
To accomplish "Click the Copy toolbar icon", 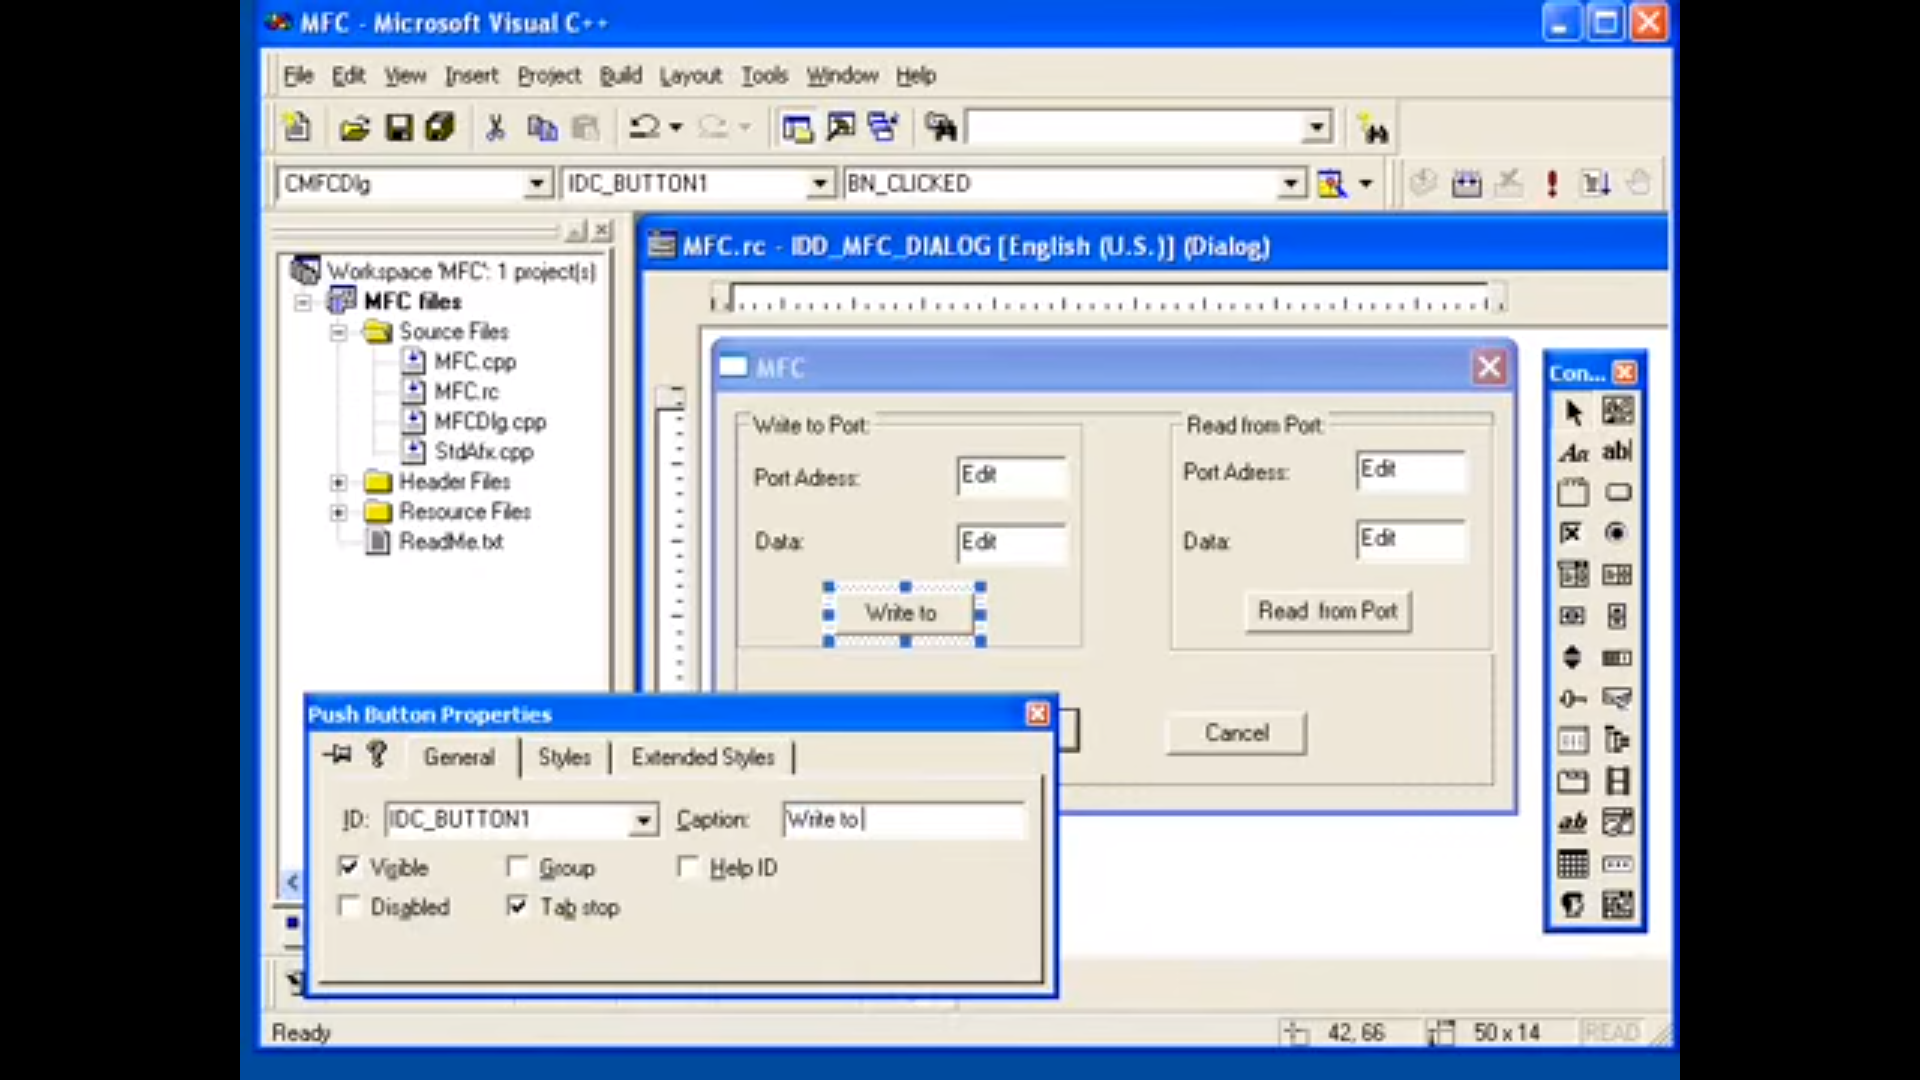I will 541,128.
